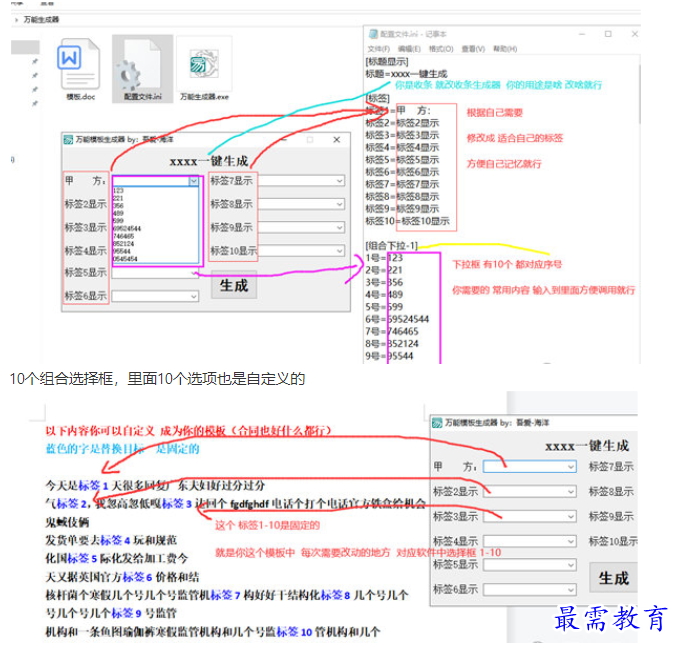Click Notepad line 标签2=标签2显示
The height and width of the screenshot is (650, 676).
tap(402, 123)
